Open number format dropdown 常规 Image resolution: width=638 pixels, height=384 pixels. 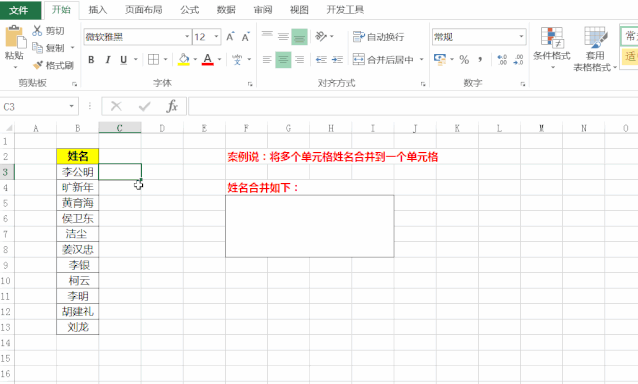pyautogui.click(x=521, y=37)
